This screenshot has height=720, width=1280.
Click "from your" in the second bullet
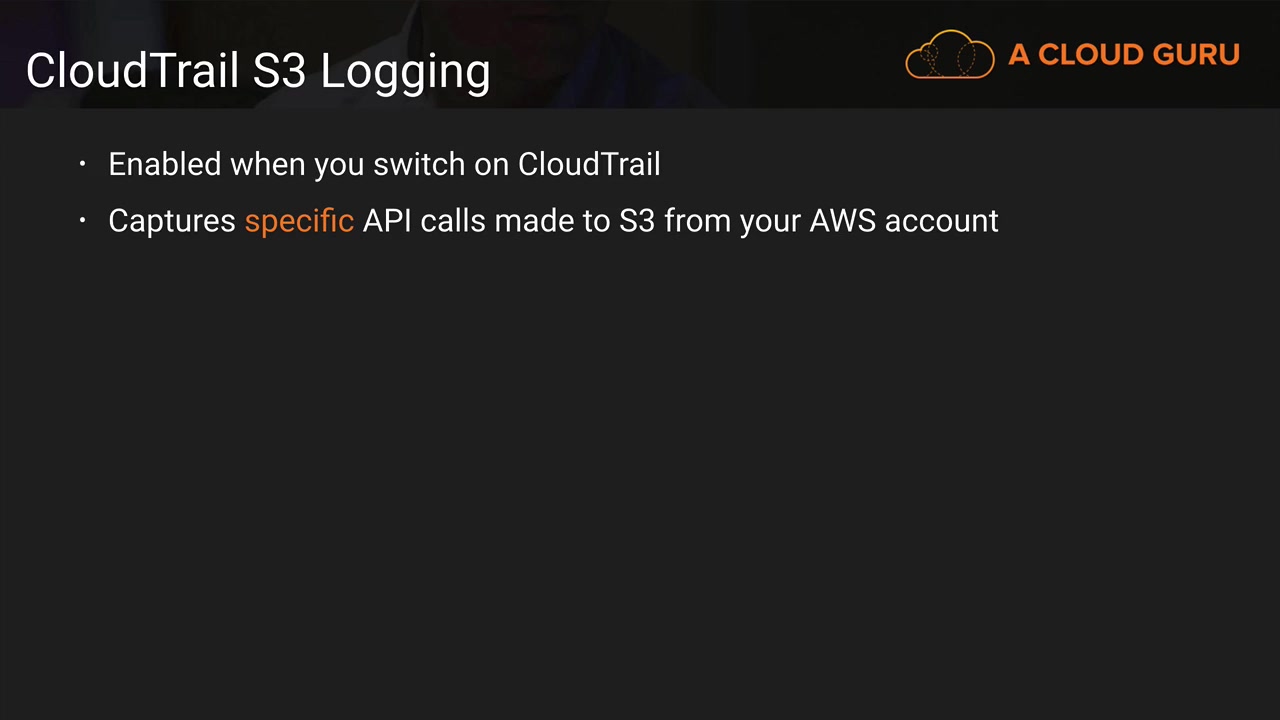[x=732, y=220]
